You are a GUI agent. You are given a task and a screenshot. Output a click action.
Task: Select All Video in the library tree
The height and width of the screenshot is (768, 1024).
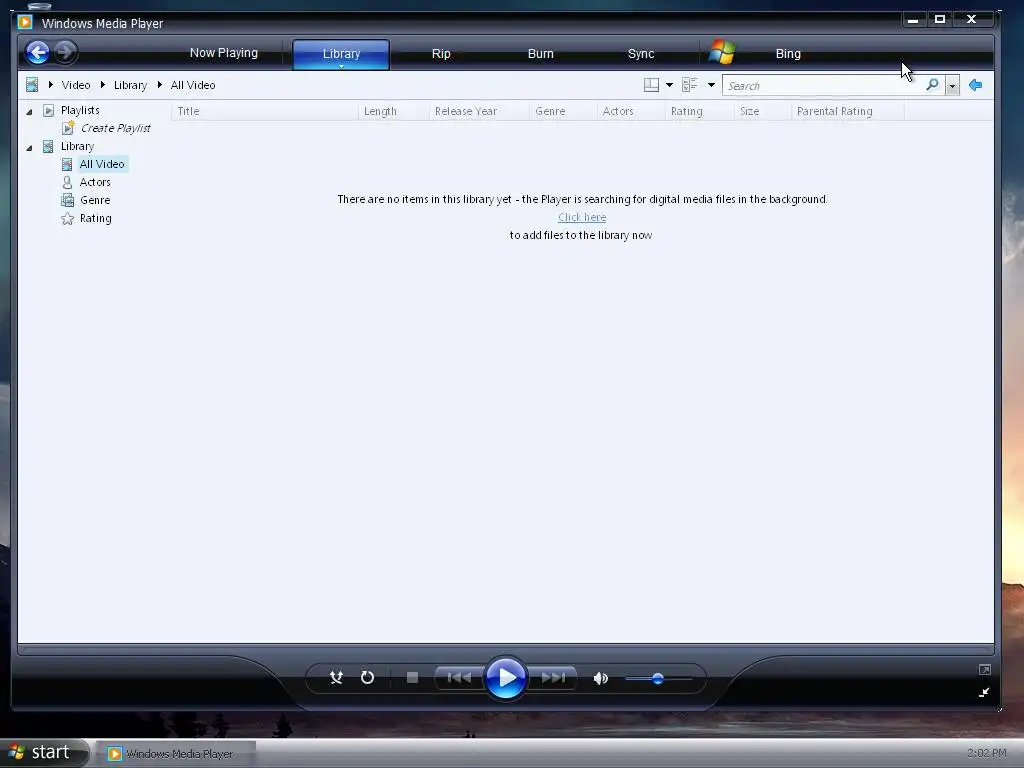point(102,164)
